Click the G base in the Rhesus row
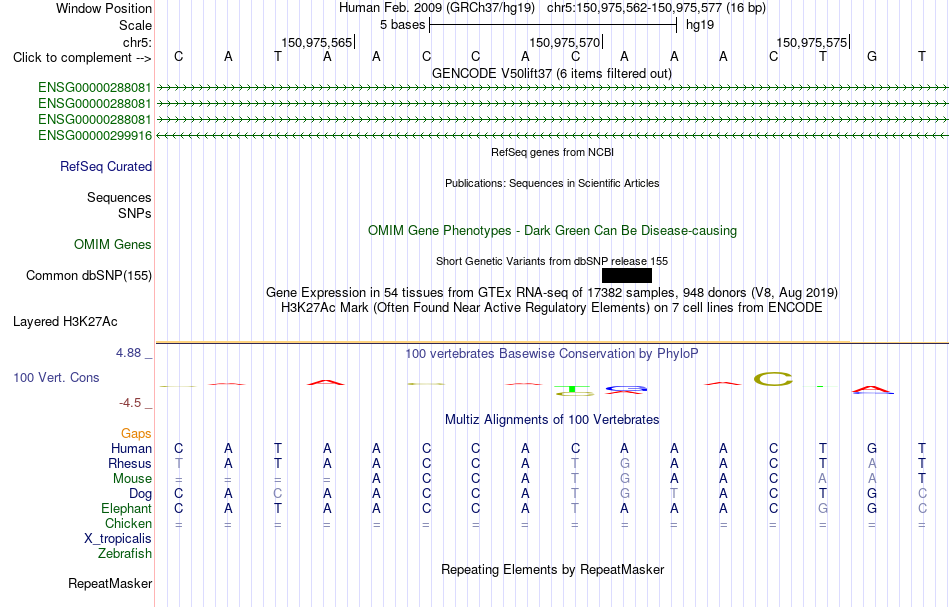This screenshot has width=950, height=607. tap(625, 463)
